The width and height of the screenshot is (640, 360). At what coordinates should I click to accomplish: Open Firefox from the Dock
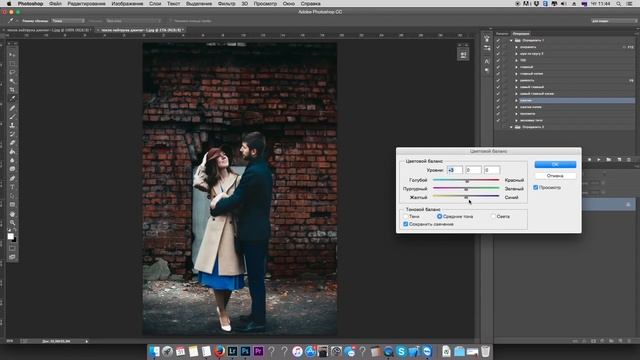[x=219, y=351]
